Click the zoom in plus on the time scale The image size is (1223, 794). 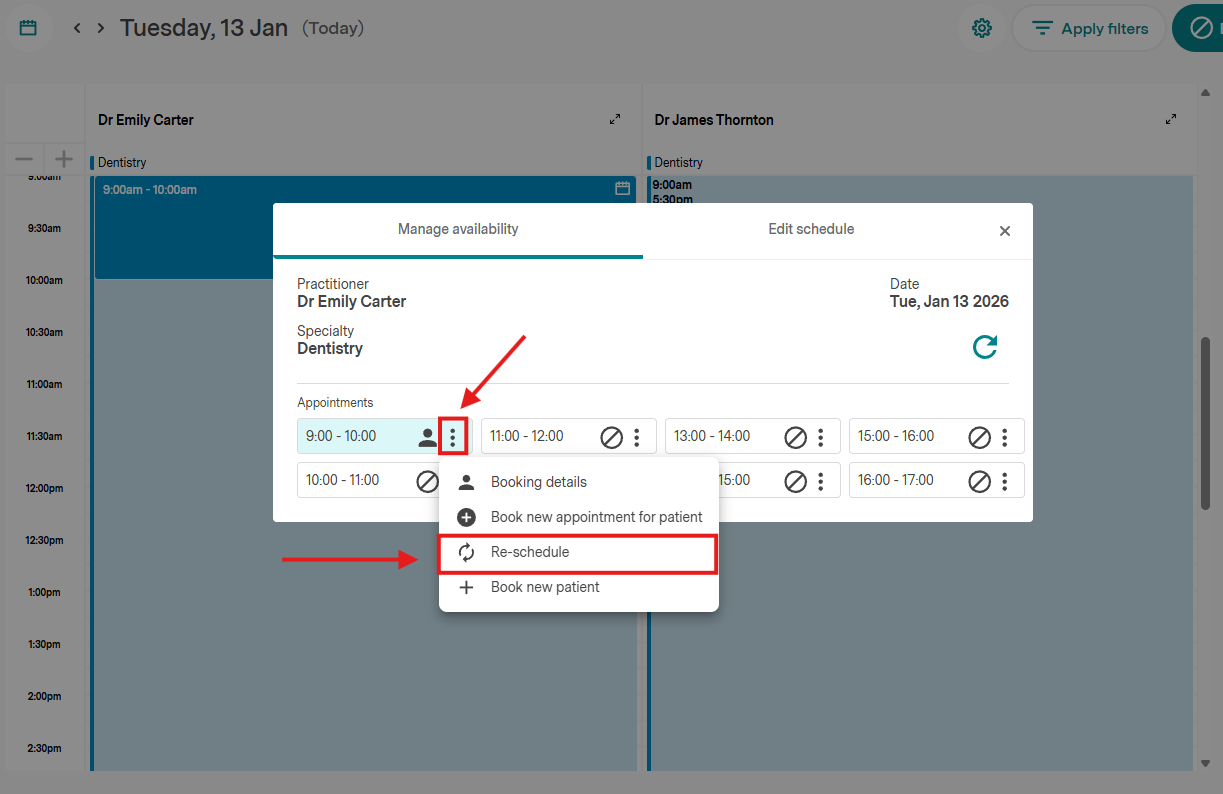[64, 159]
